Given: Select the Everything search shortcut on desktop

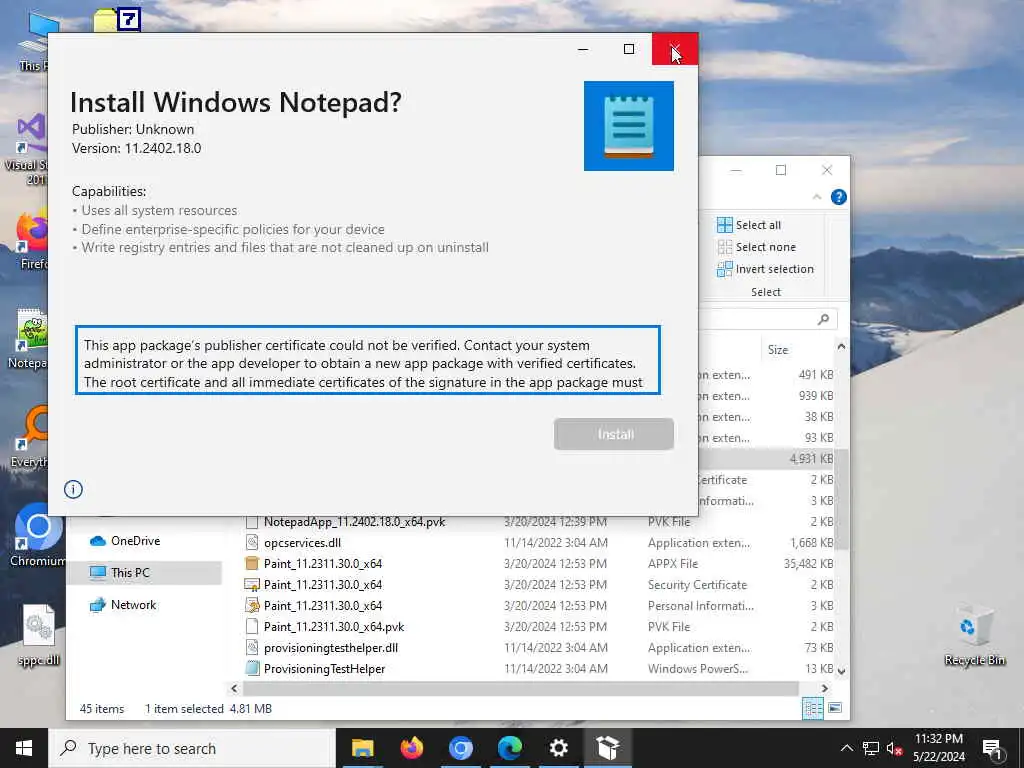Looking at the screenshot, I should [29, 437].
